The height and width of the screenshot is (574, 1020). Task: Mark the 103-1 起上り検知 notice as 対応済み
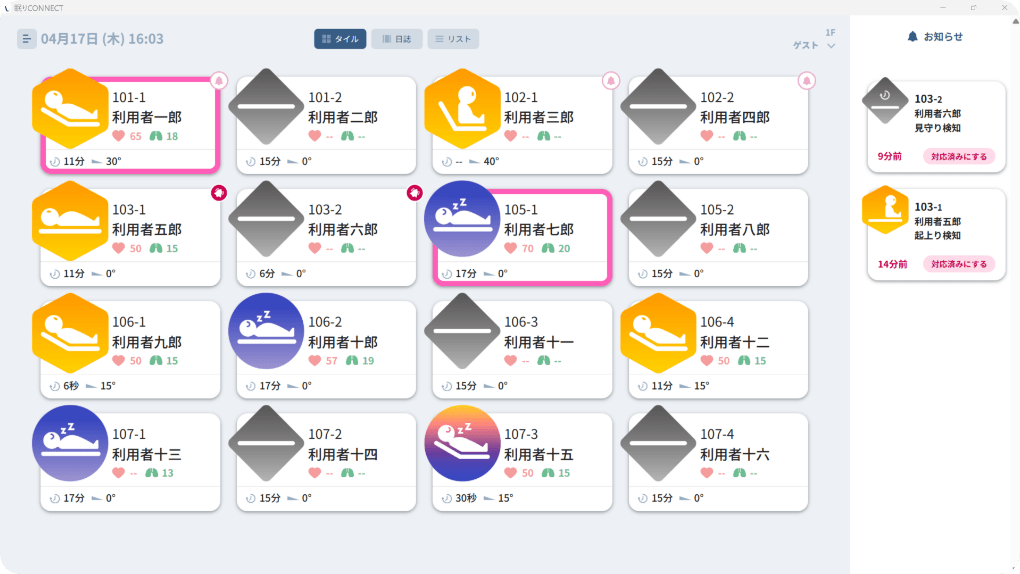(x=959, y=264)
